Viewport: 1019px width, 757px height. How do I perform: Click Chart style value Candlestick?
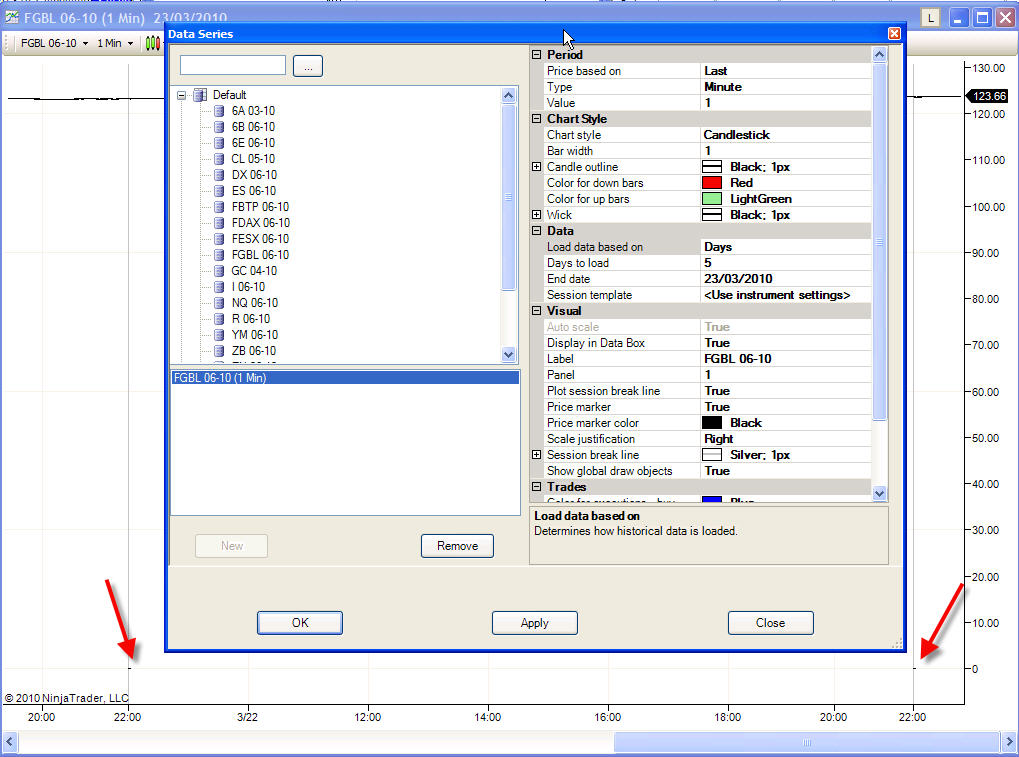pos(786,135)
